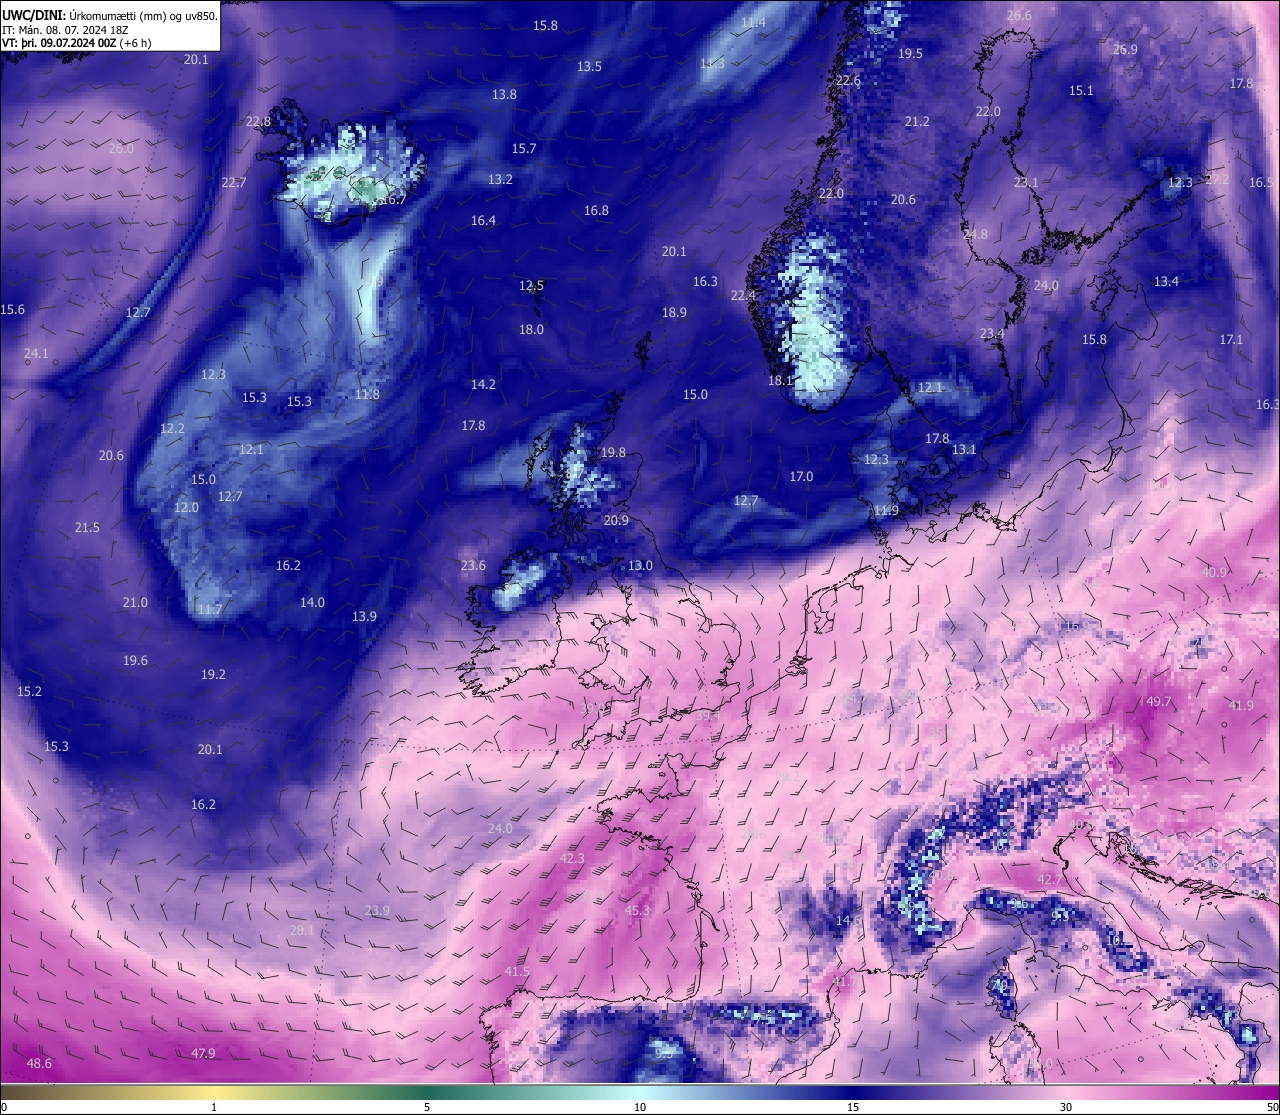Select the 22.7 map value
Viewport: 1280px width, 1115px height.
[233, 183]
